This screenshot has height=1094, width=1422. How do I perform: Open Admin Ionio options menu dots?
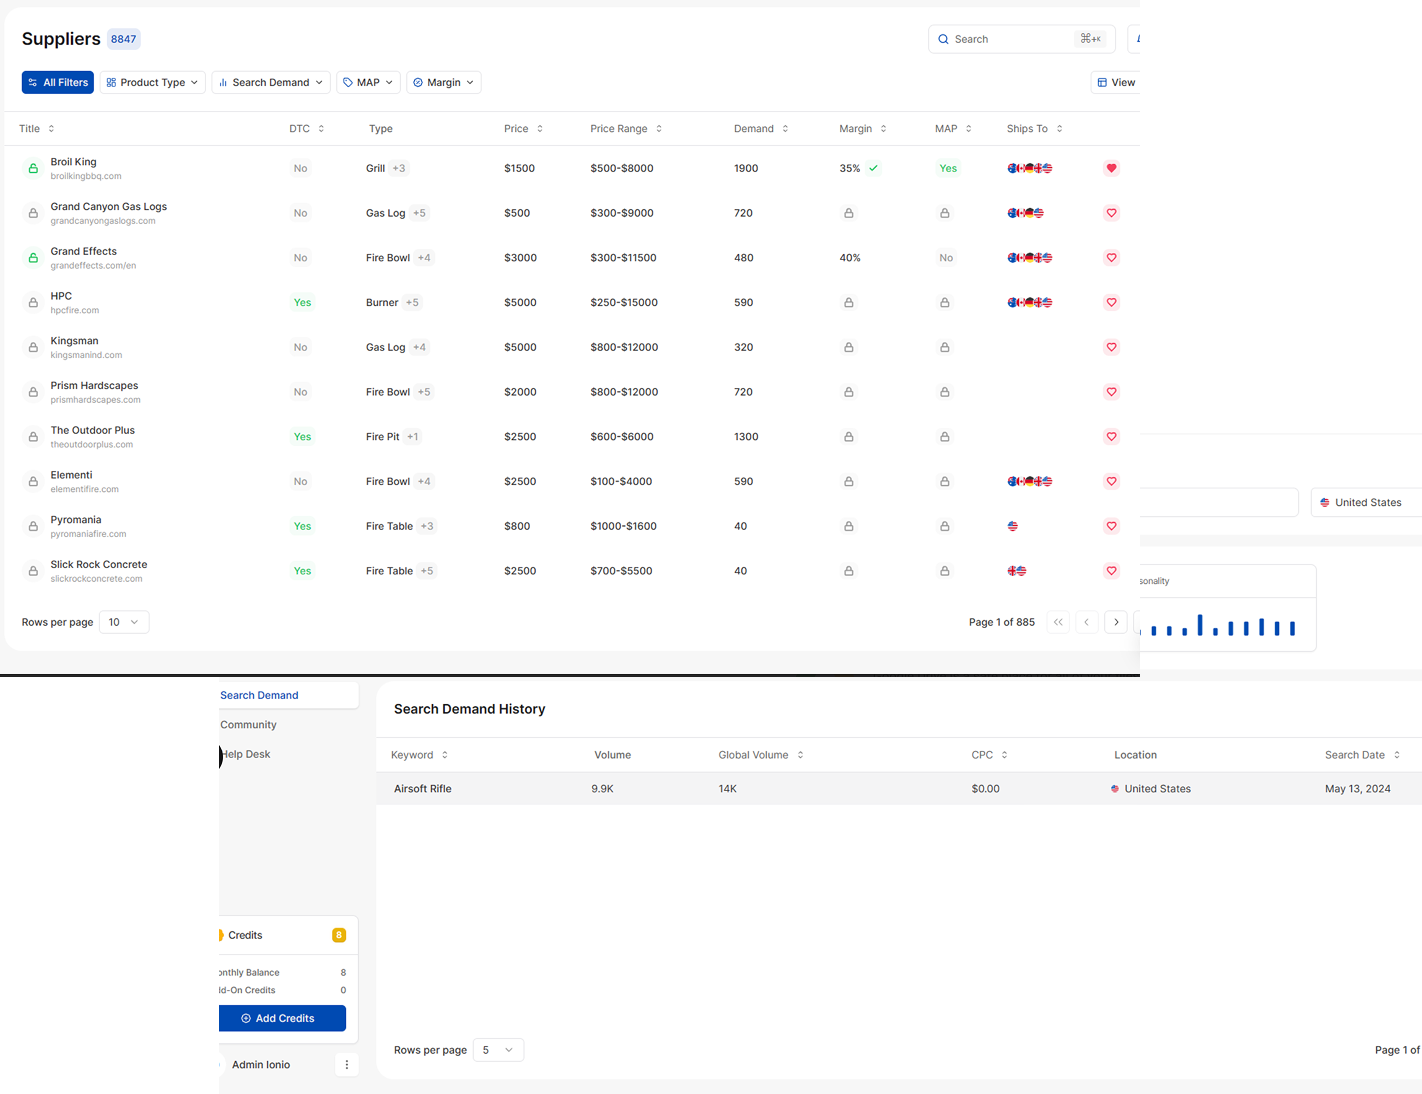(347, 1065)
